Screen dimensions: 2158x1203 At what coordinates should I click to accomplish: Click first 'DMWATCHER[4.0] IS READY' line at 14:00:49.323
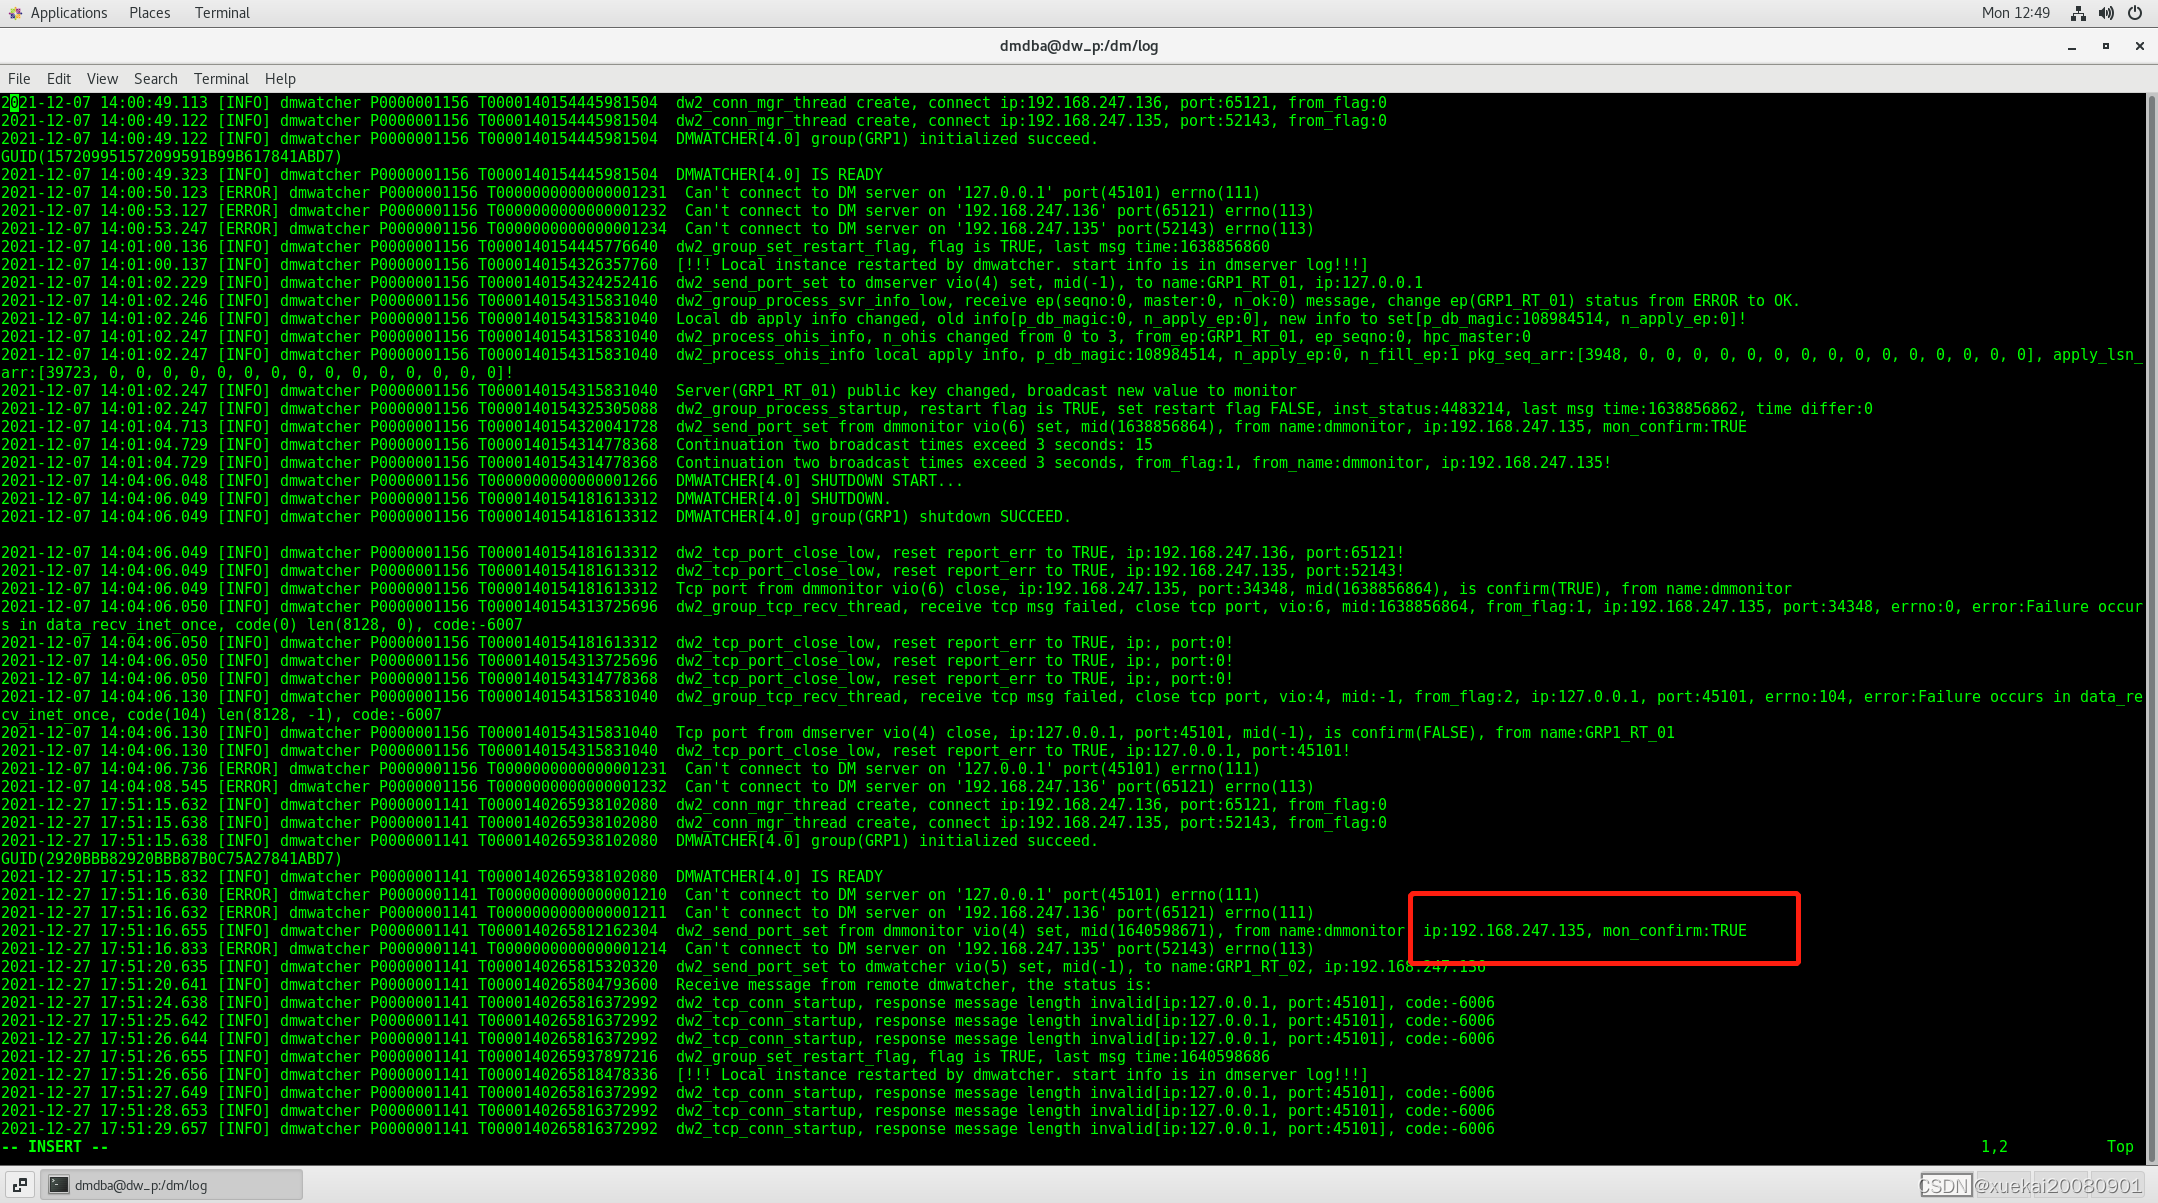pos(442,175)
